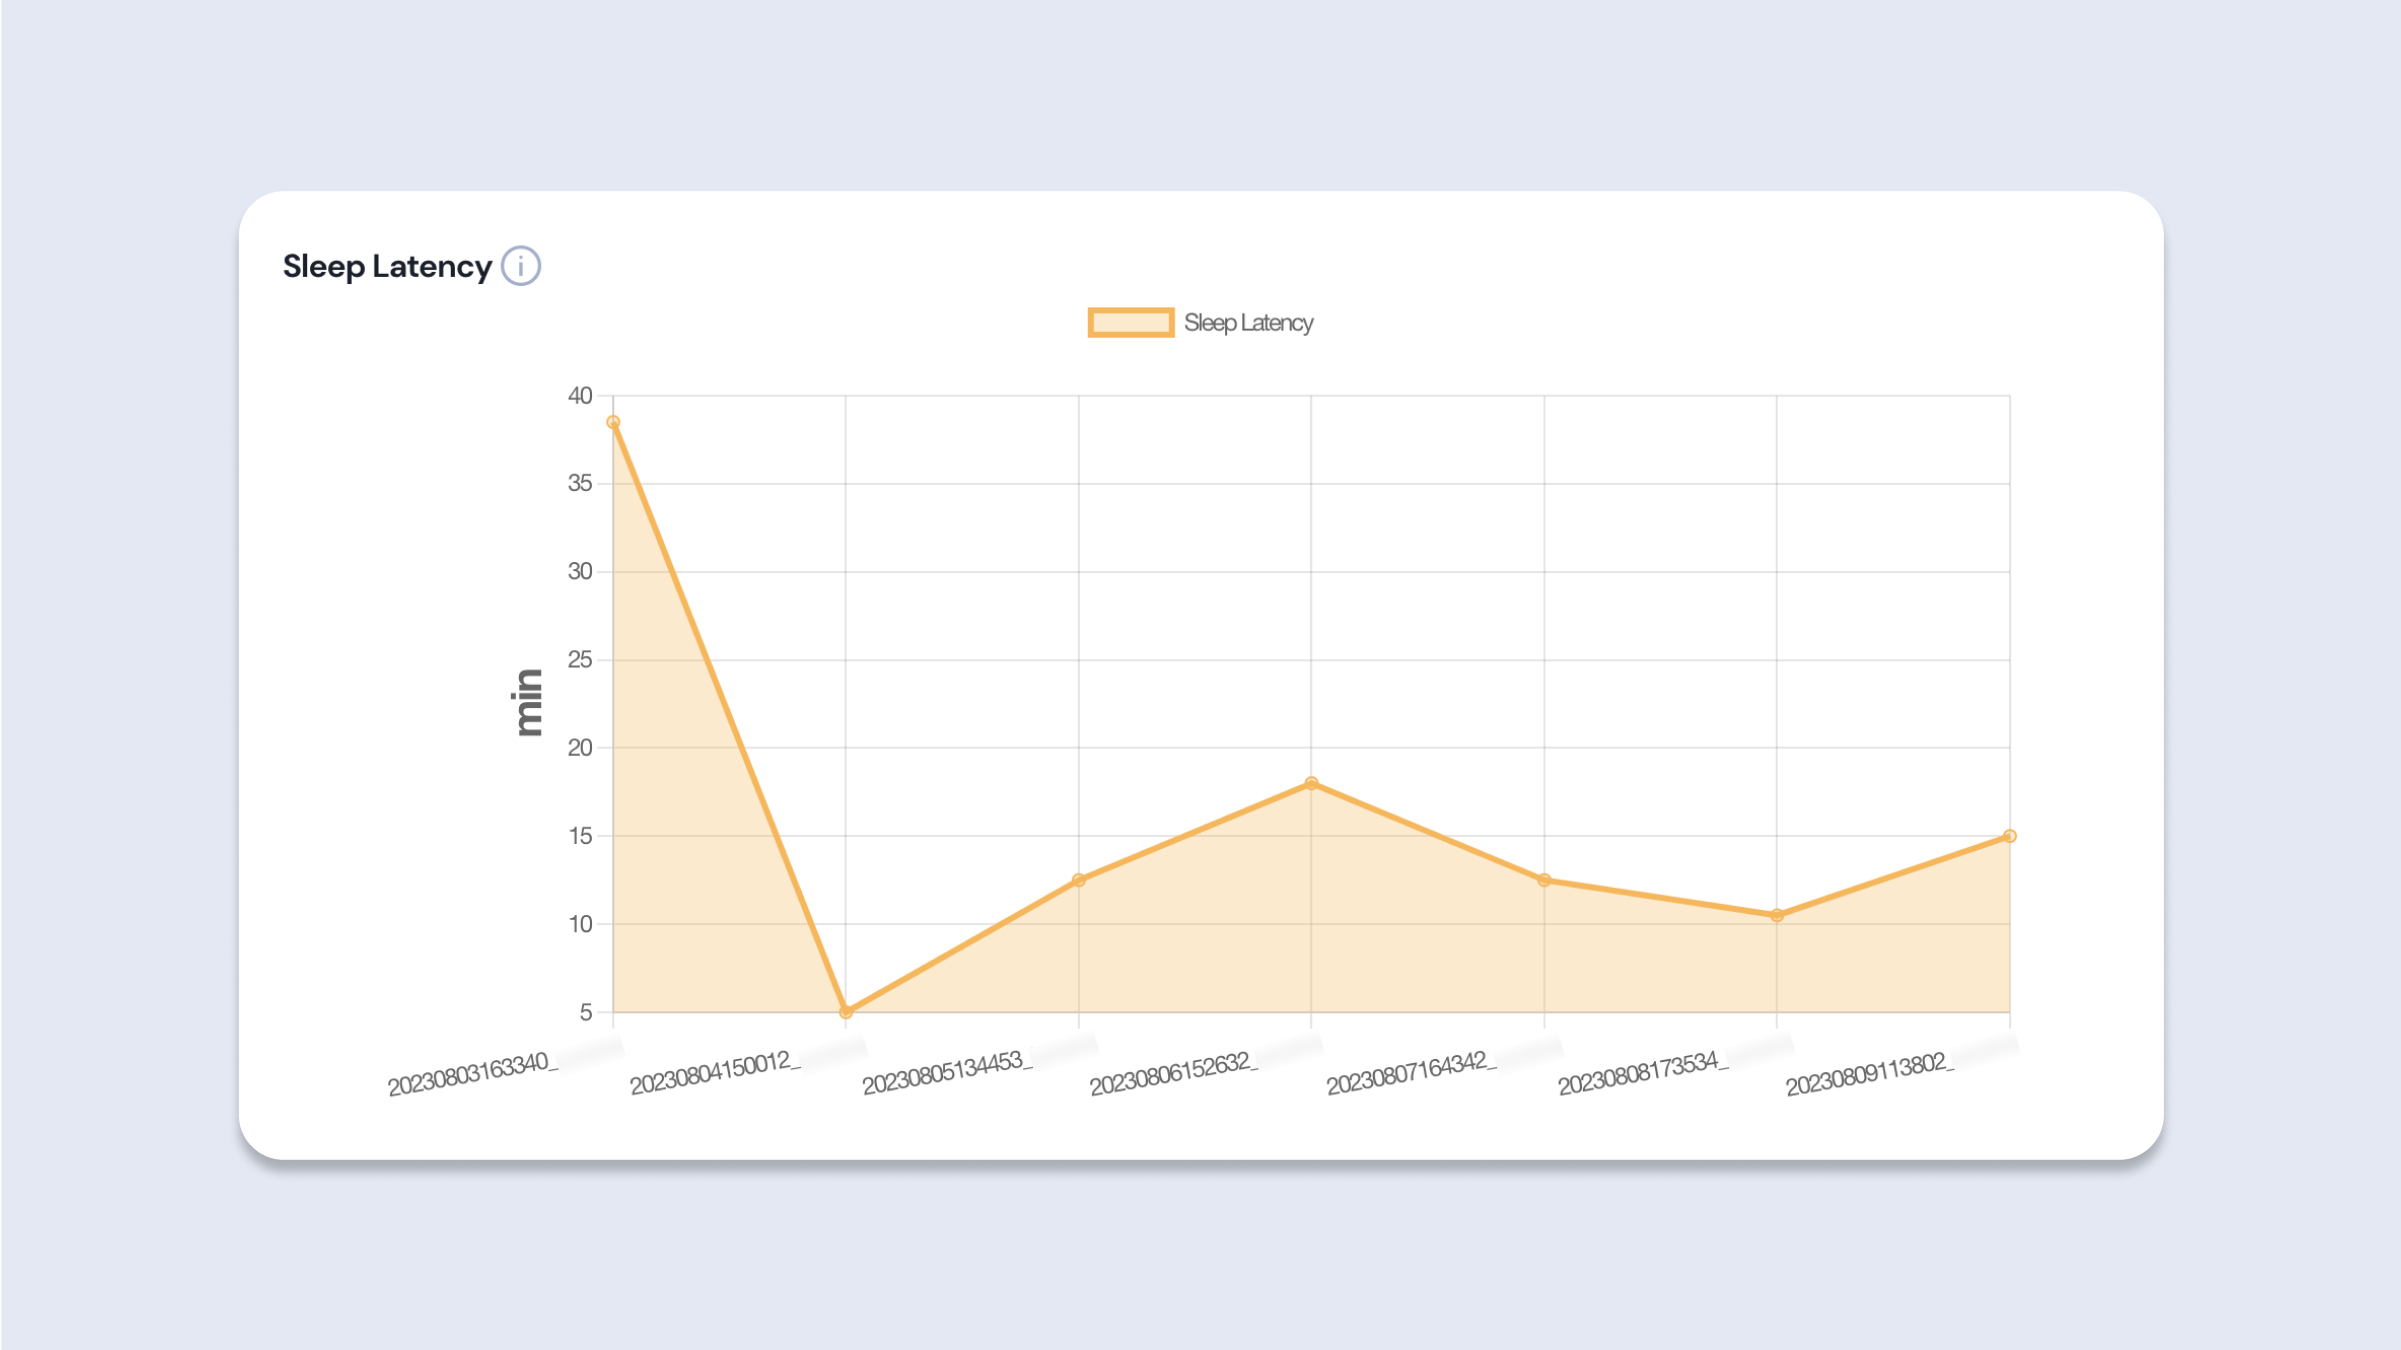Select data point for 20230805134453

click(x=1078, y=880)
